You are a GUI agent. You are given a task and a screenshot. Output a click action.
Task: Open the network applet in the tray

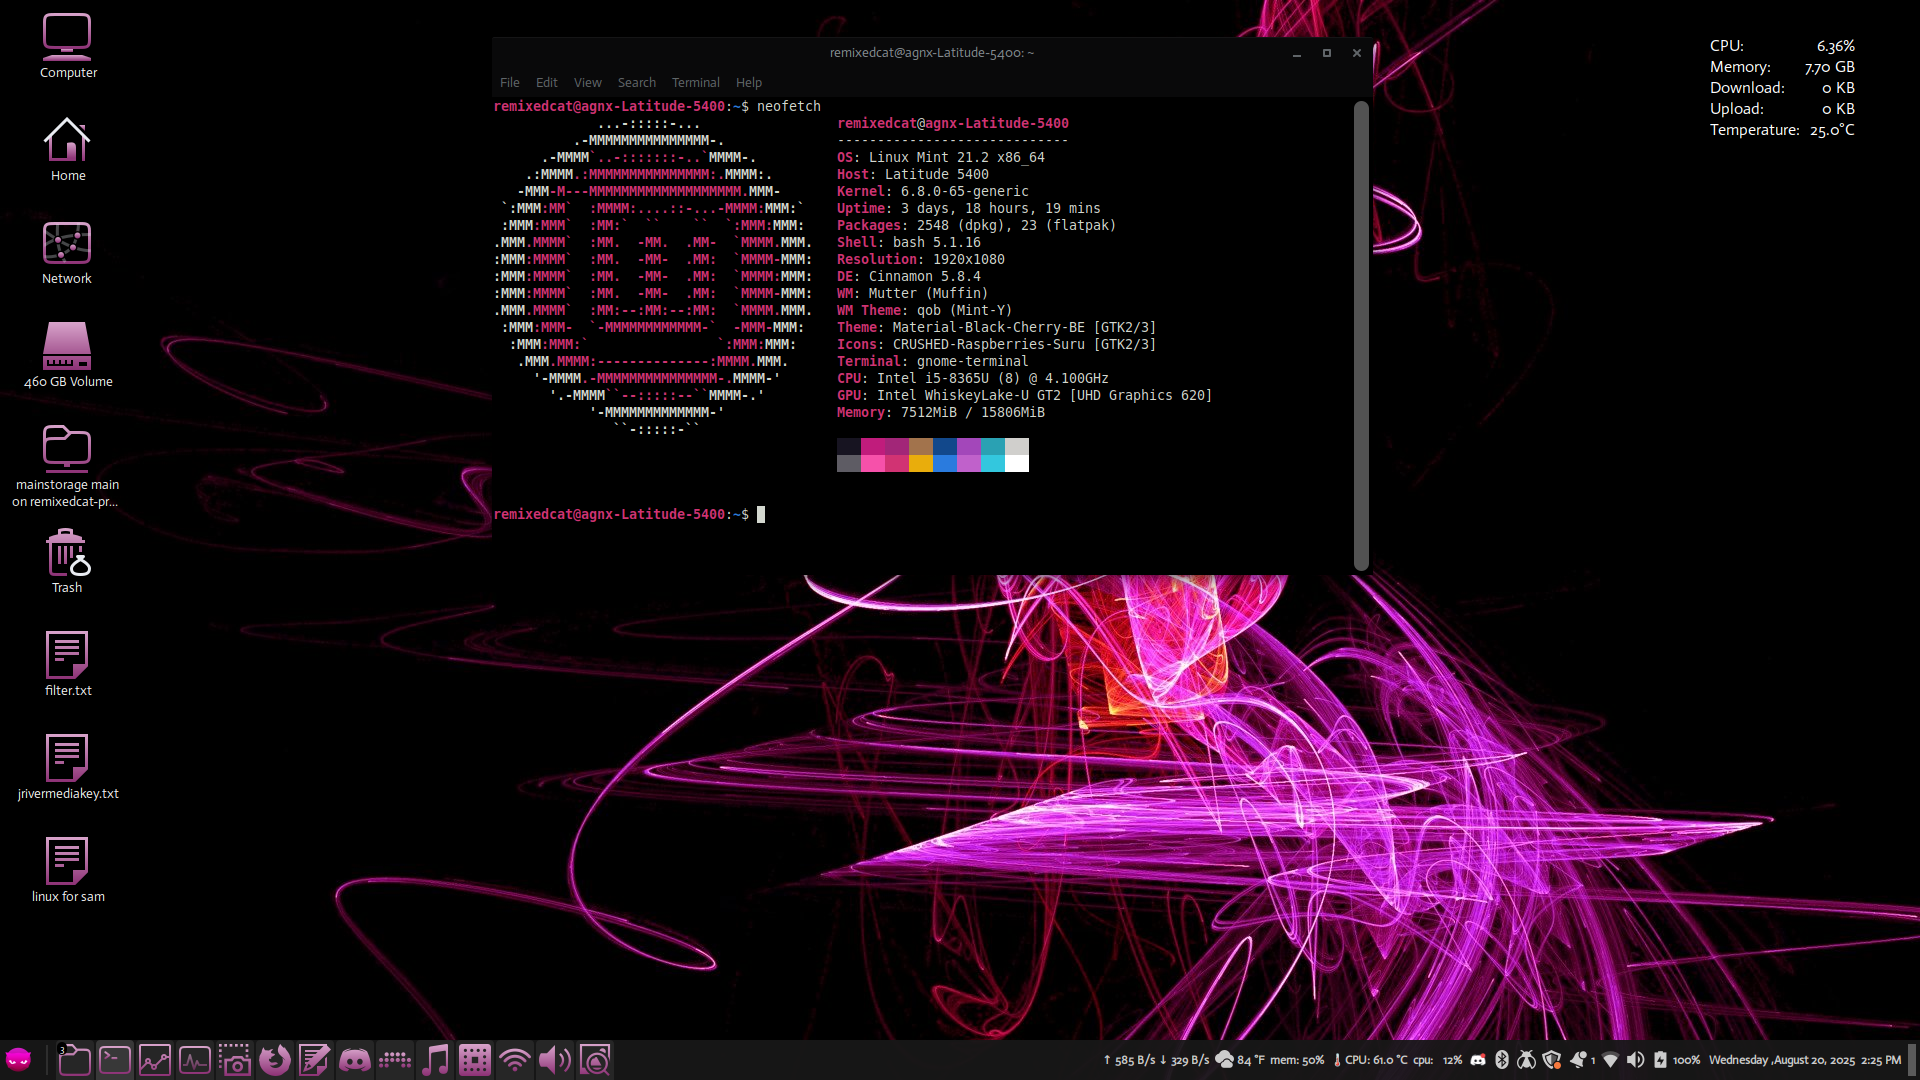[x=1610, y=1060]
